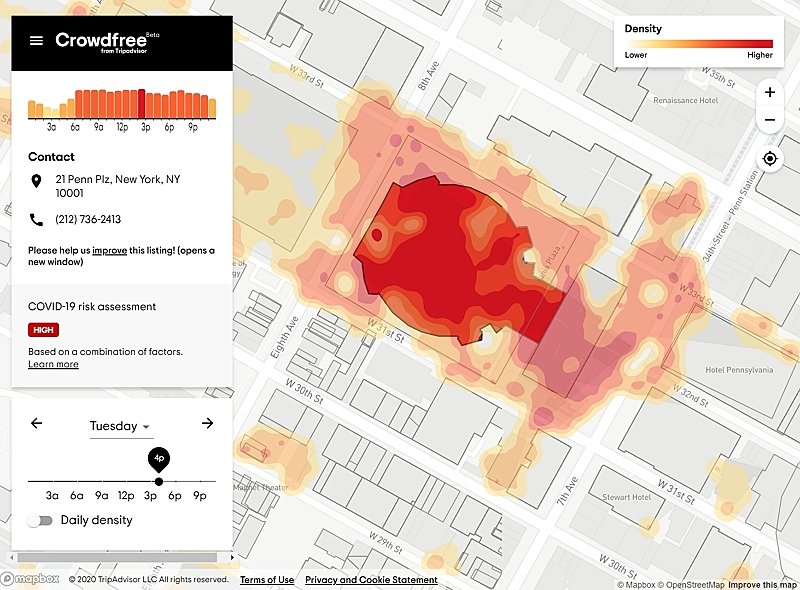This screenshot has height=590, width=800.
Task: Click the 4p pin marker above slider
Action: pos(159,459)
